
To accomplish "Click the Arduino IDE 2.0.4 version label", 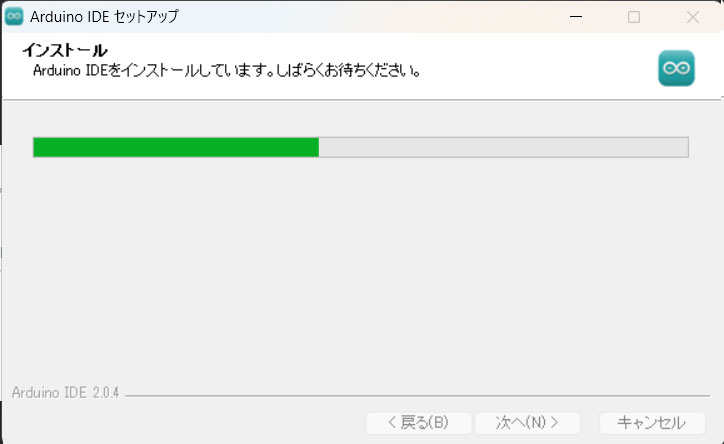I will tap(65, 393).
